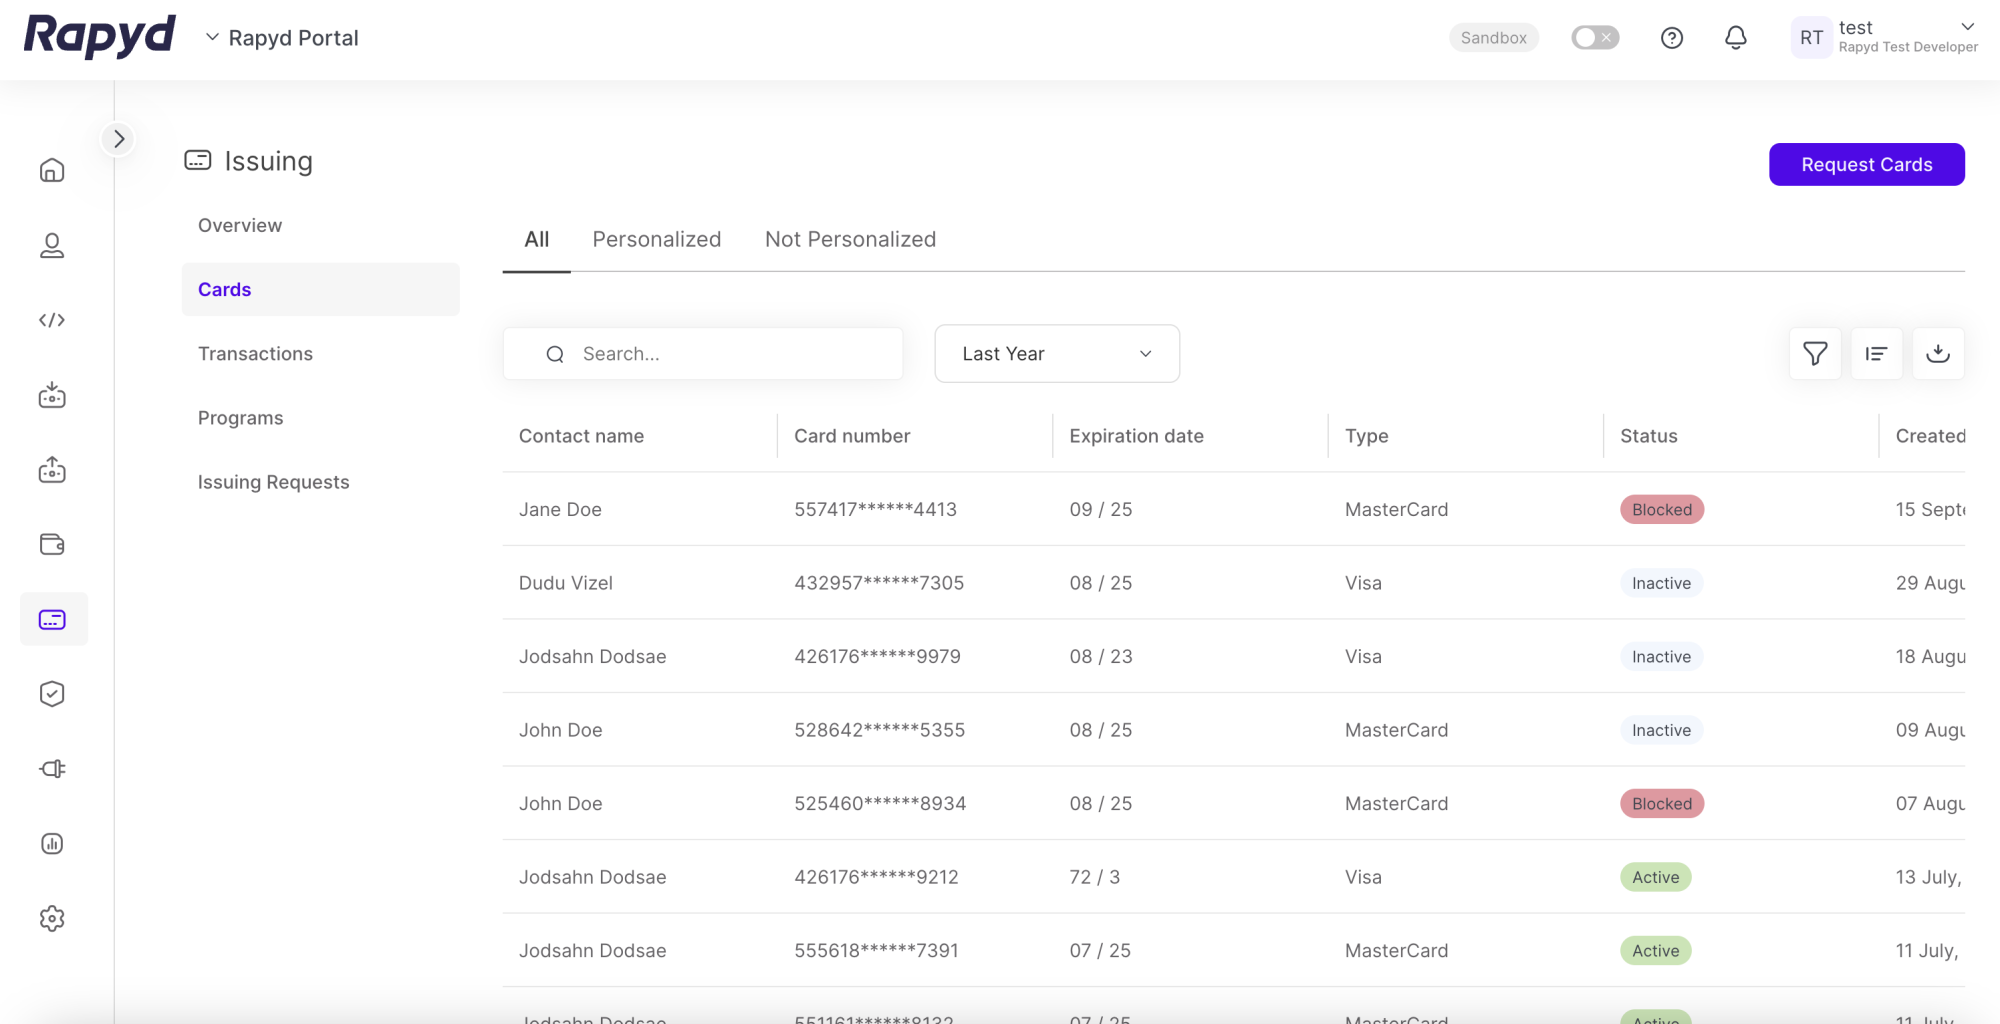This screenshot has width=2000, height=1024.
Task: Switch to the Personalized tab
Action: pos(656,240)
